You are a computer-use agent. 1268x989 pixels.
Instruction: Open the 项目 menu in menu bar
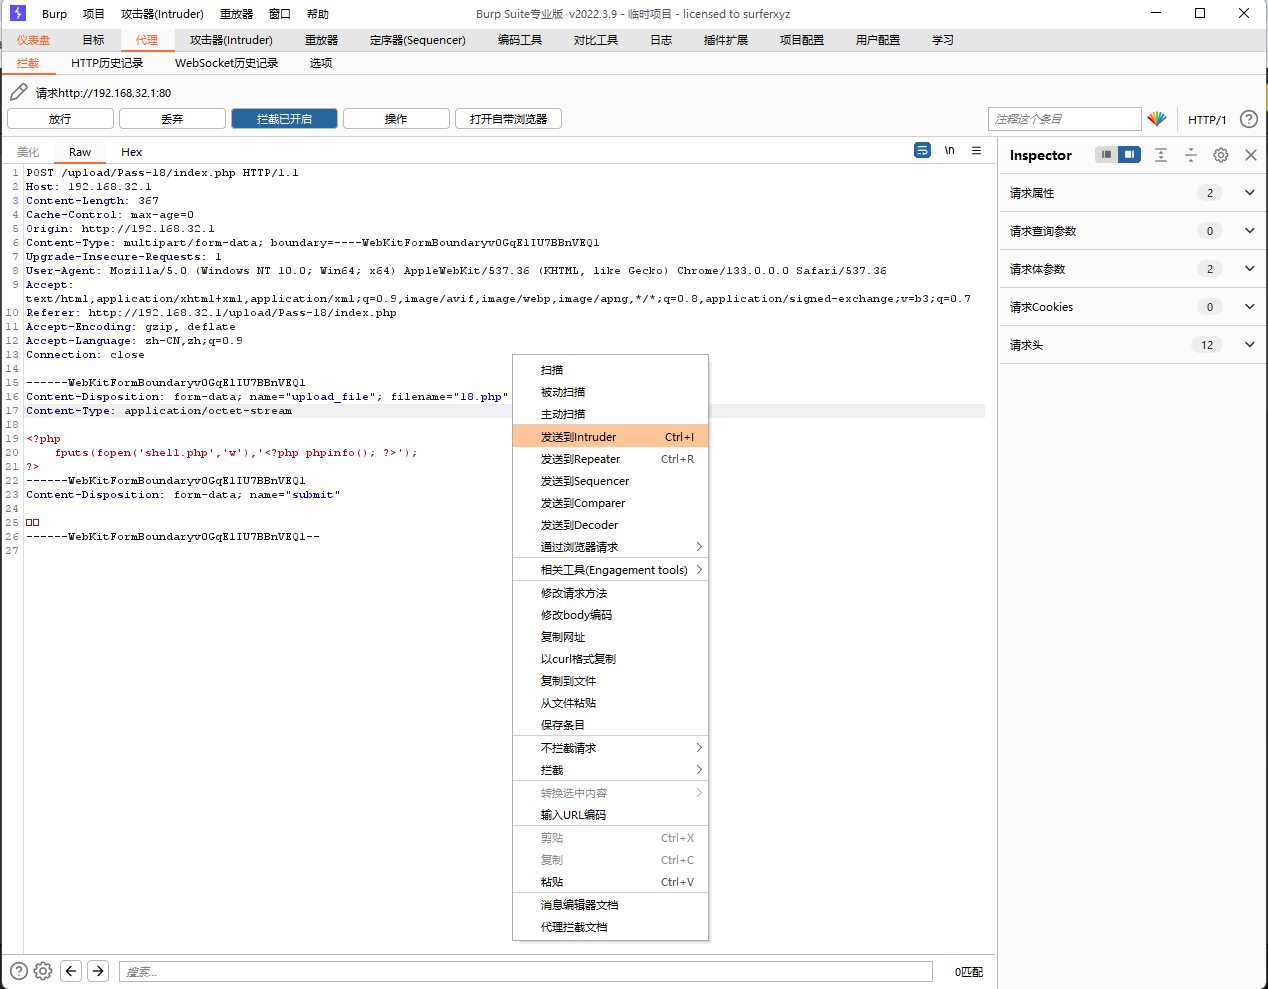point(93,14)
